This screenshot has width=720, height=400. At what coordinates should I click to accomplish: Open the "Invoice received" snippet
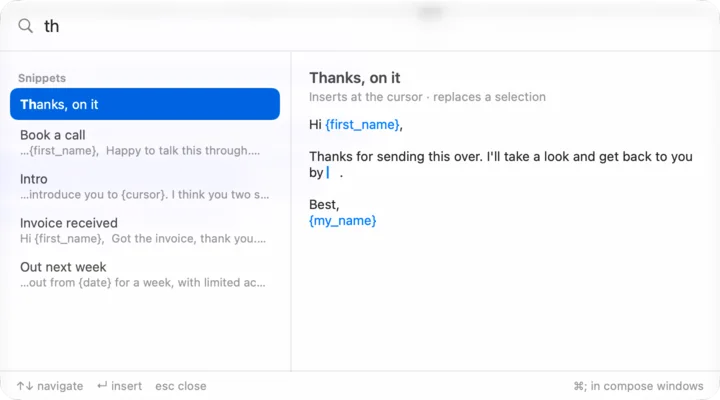(x=145, y=231)
